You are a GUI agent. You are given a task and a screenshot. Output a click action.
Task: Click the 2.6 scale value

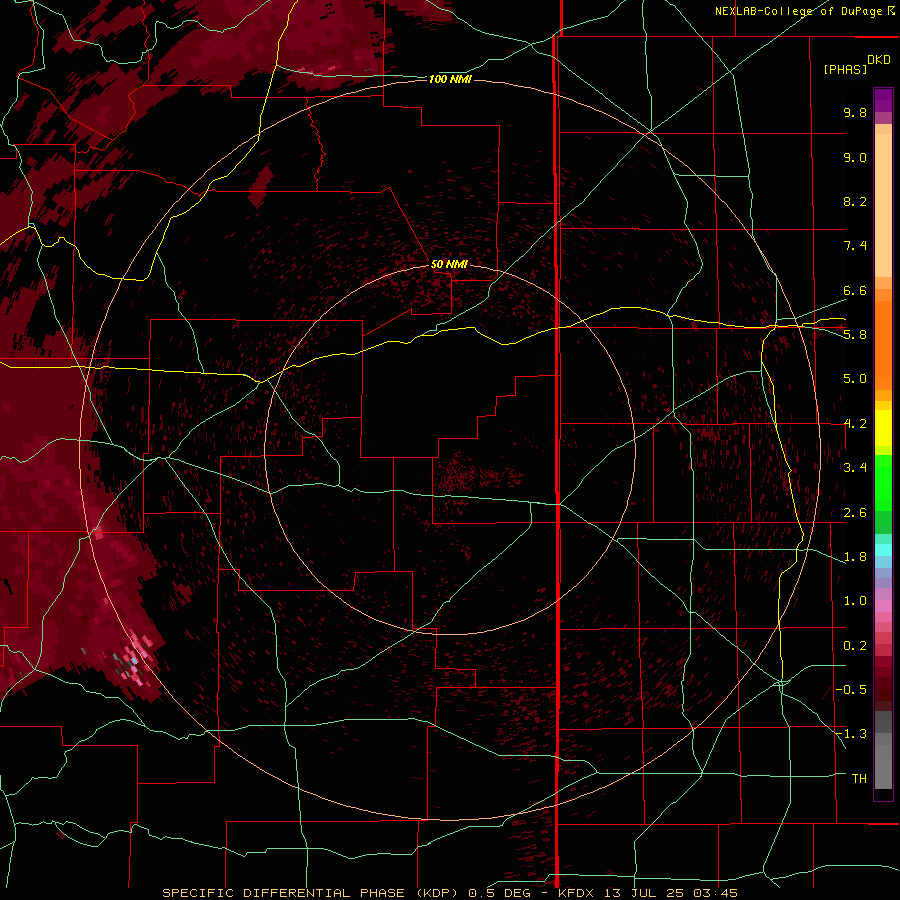coord(855,513)
